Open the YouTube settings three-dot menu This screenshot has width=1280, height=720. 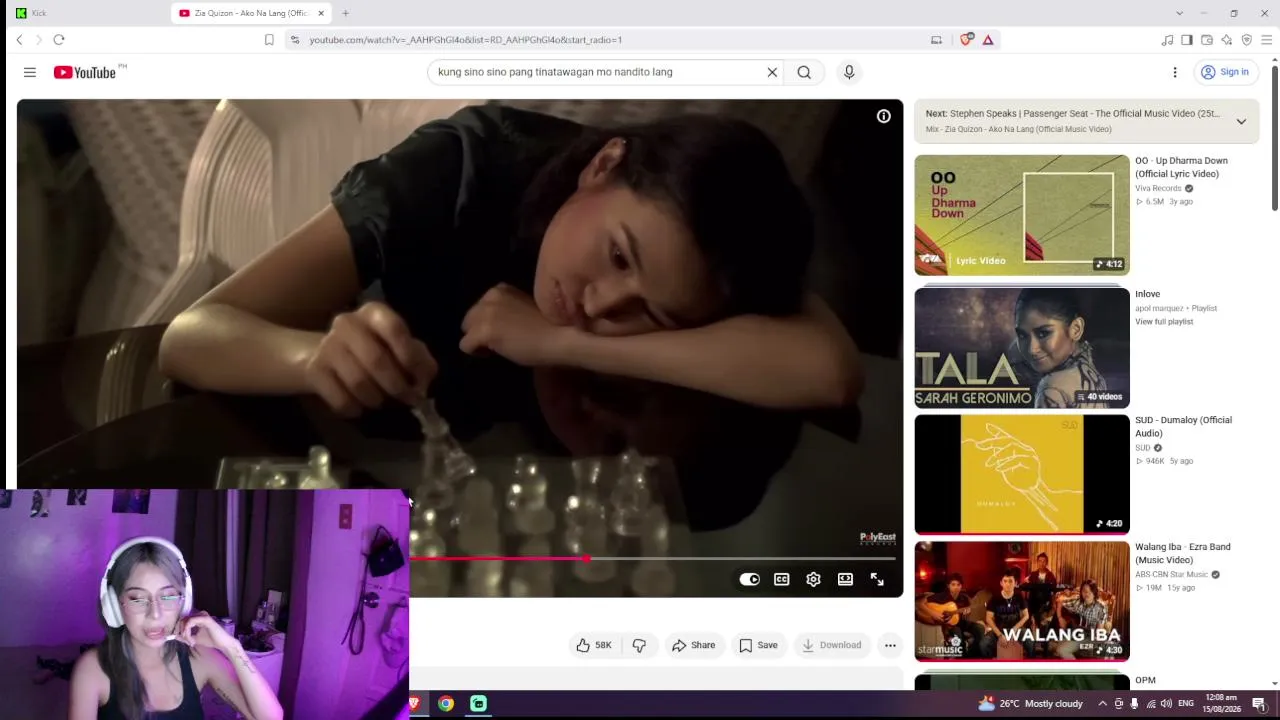(x=1175, y=72)
